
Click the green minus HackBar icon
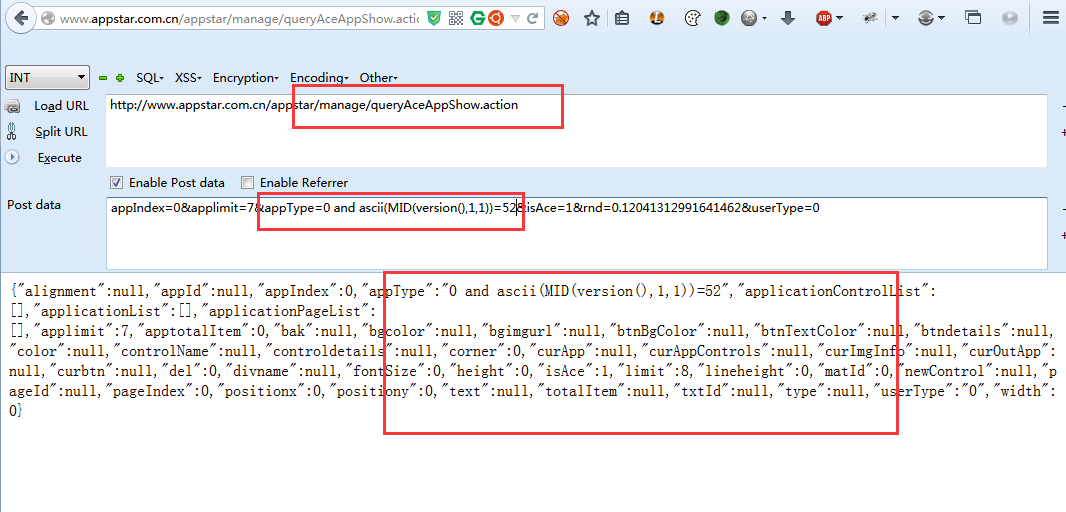(103, 78)
